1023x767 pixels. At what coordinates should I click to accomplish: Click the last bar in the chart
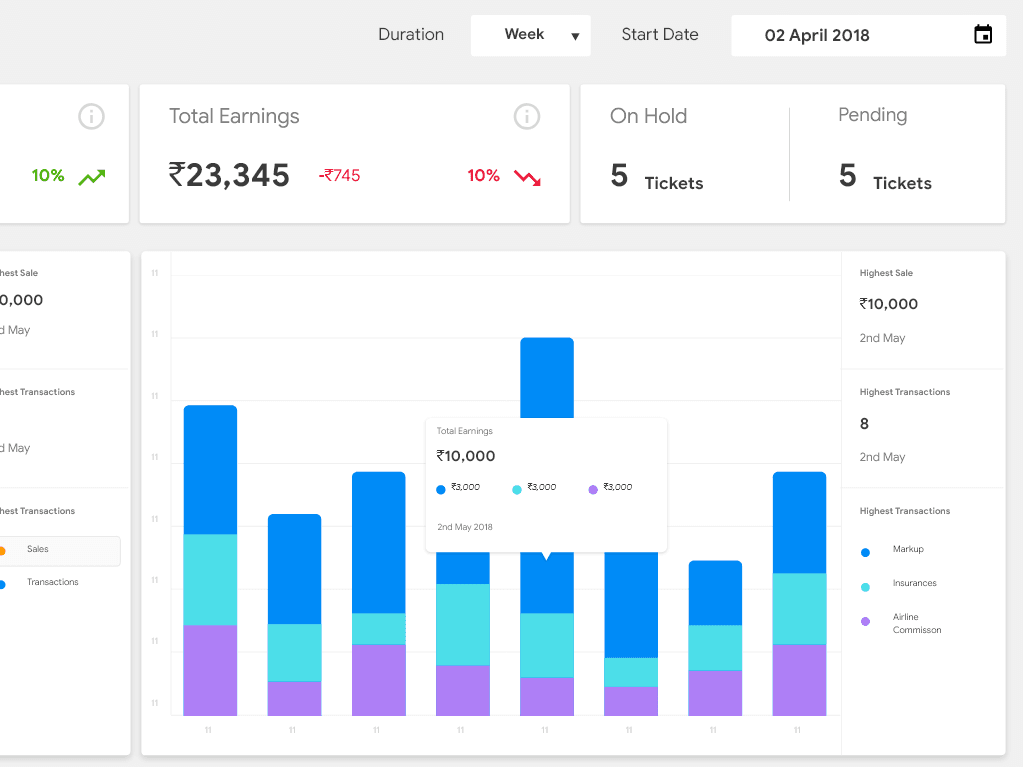click(799, 593)
